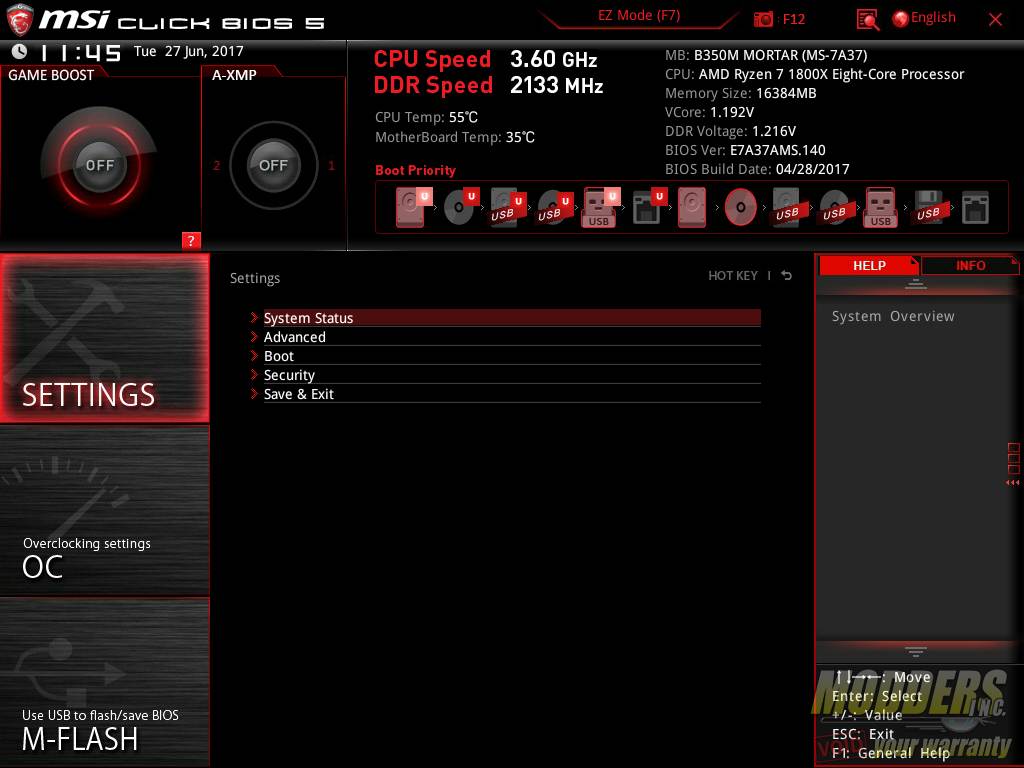Screen dimensions: 1024x768
Task: Change the language from English
Action: [924, 18]
